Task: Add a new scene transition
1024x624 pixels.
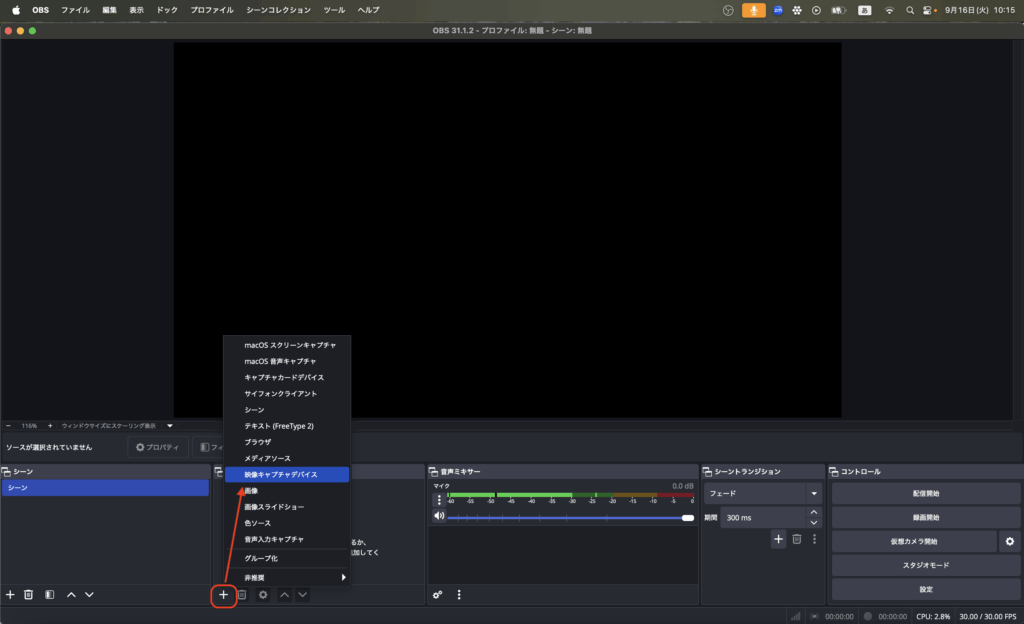Action: [x=778, y=539]
